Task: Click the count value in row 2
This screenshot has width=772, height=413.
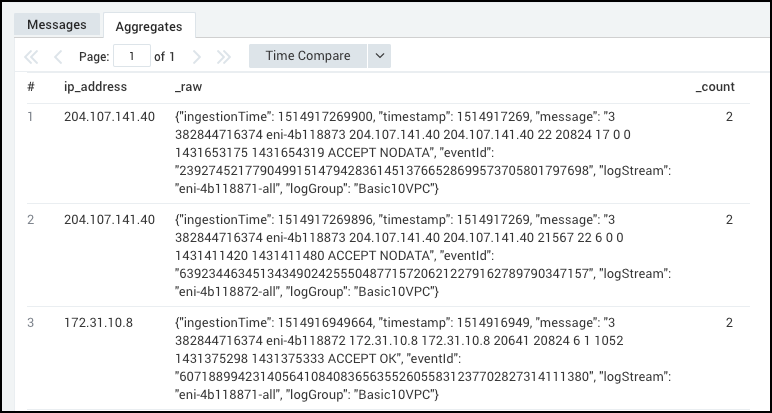Action: click(729, 219)
